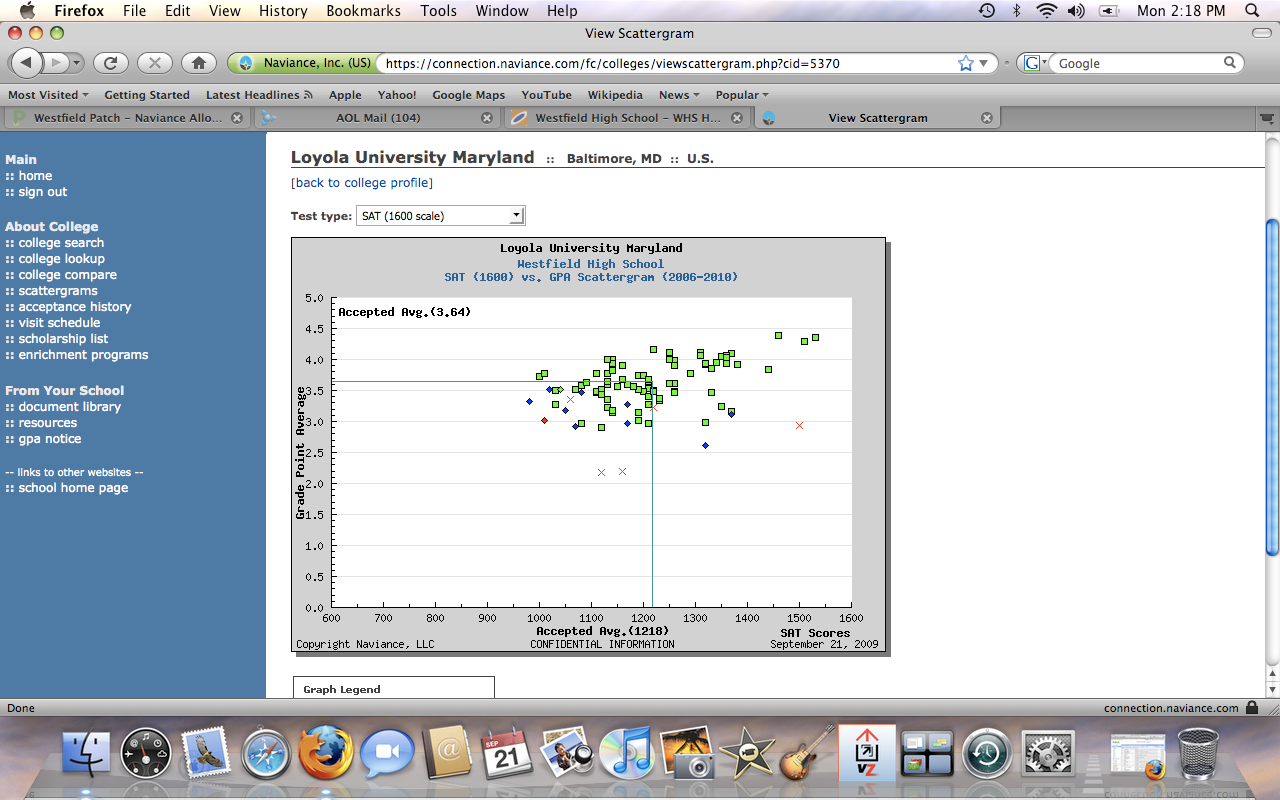This screenshot has width=1280, height=800.
Task: Open Finder from the Dock
Action: pyautogui.click(x=84, y=752)
